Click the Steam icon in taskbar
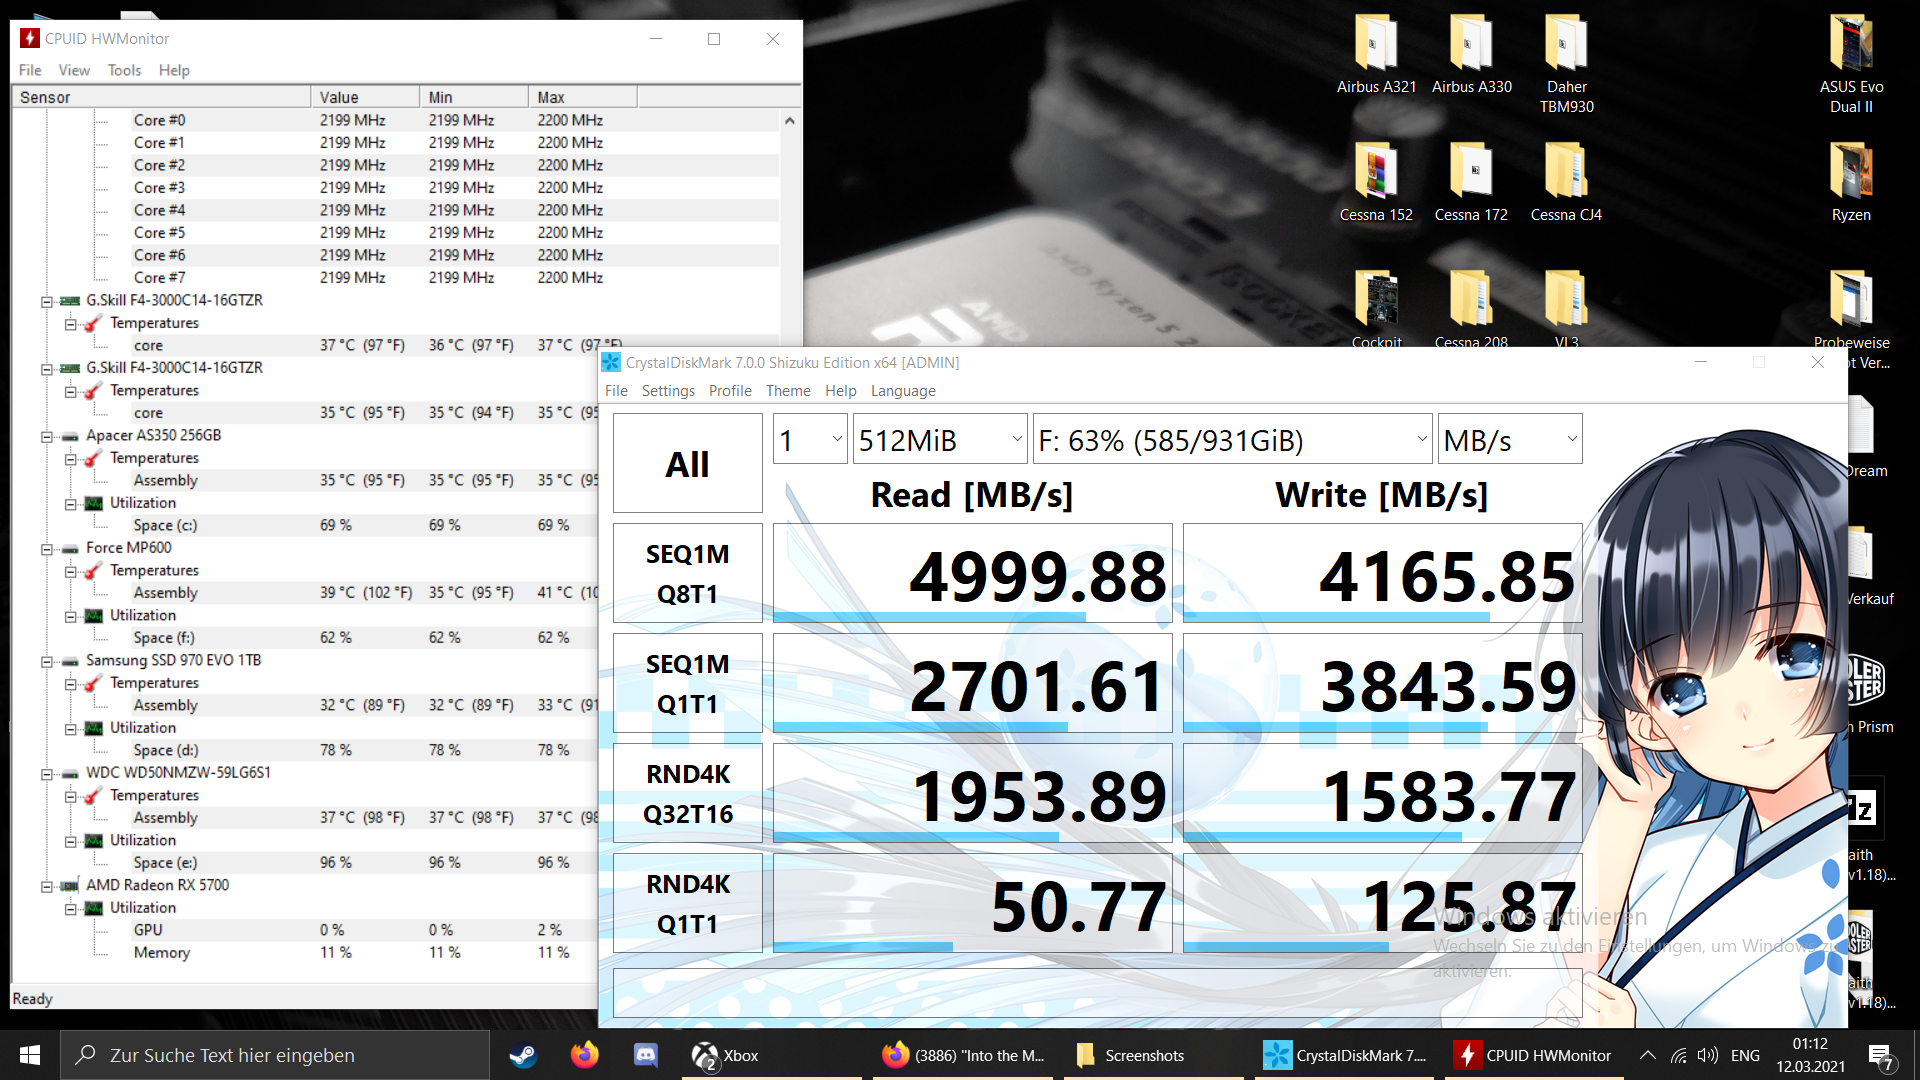 tap(523, 1055)
